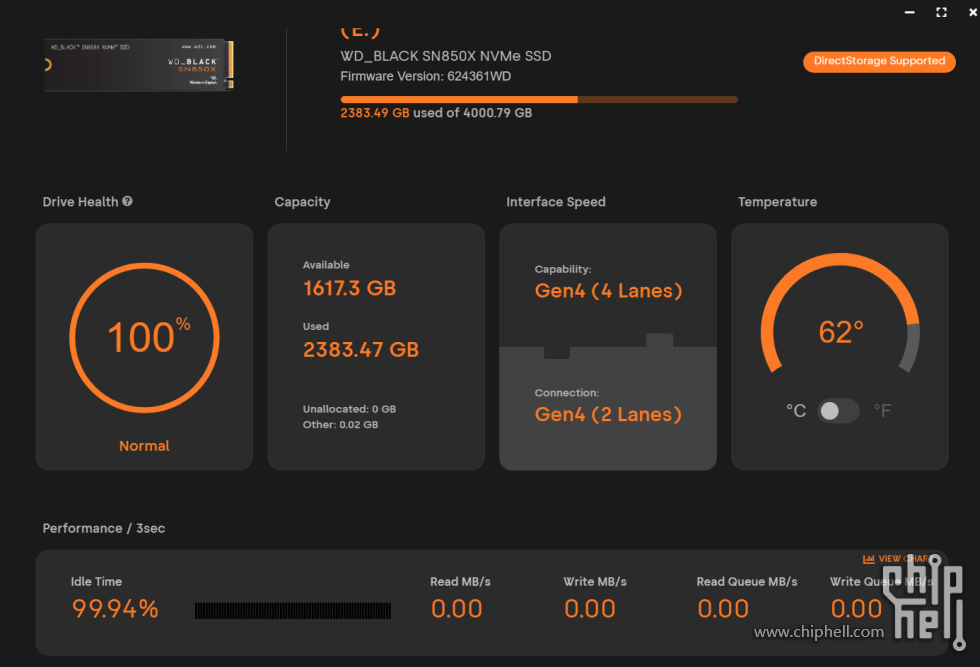Click the °F unit label
This screenshot has width=980, height=667.
[x=882, y=411]
